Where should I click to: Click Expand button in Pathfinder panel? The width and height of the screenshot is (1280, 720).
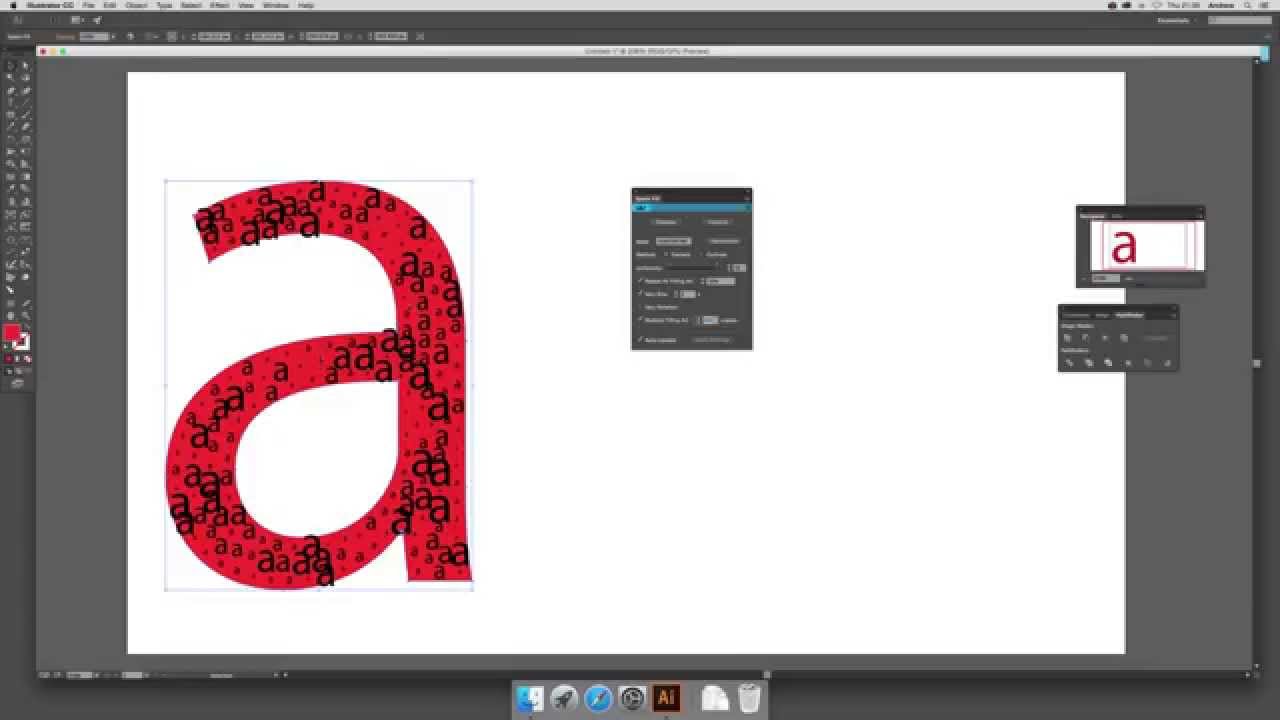tap(1155, 338)
